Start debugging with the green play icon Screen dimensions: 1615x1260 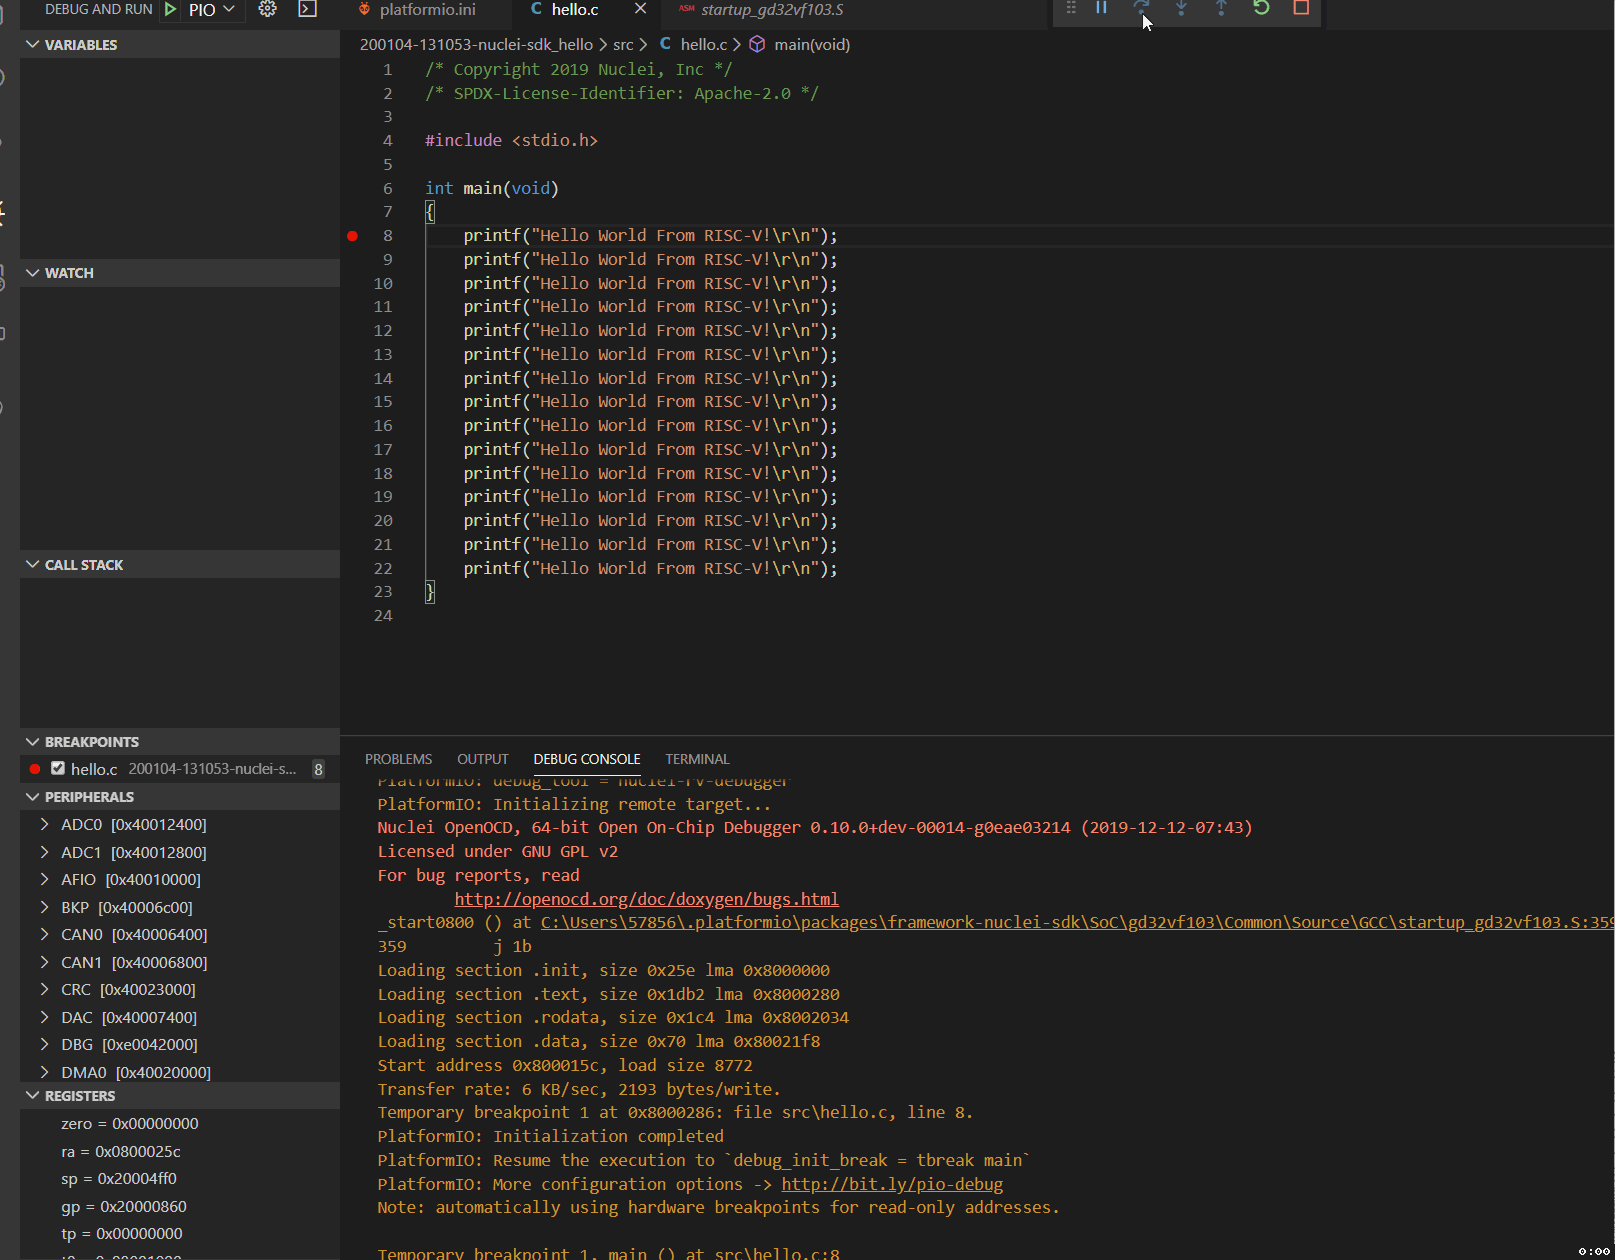(171, 9)
